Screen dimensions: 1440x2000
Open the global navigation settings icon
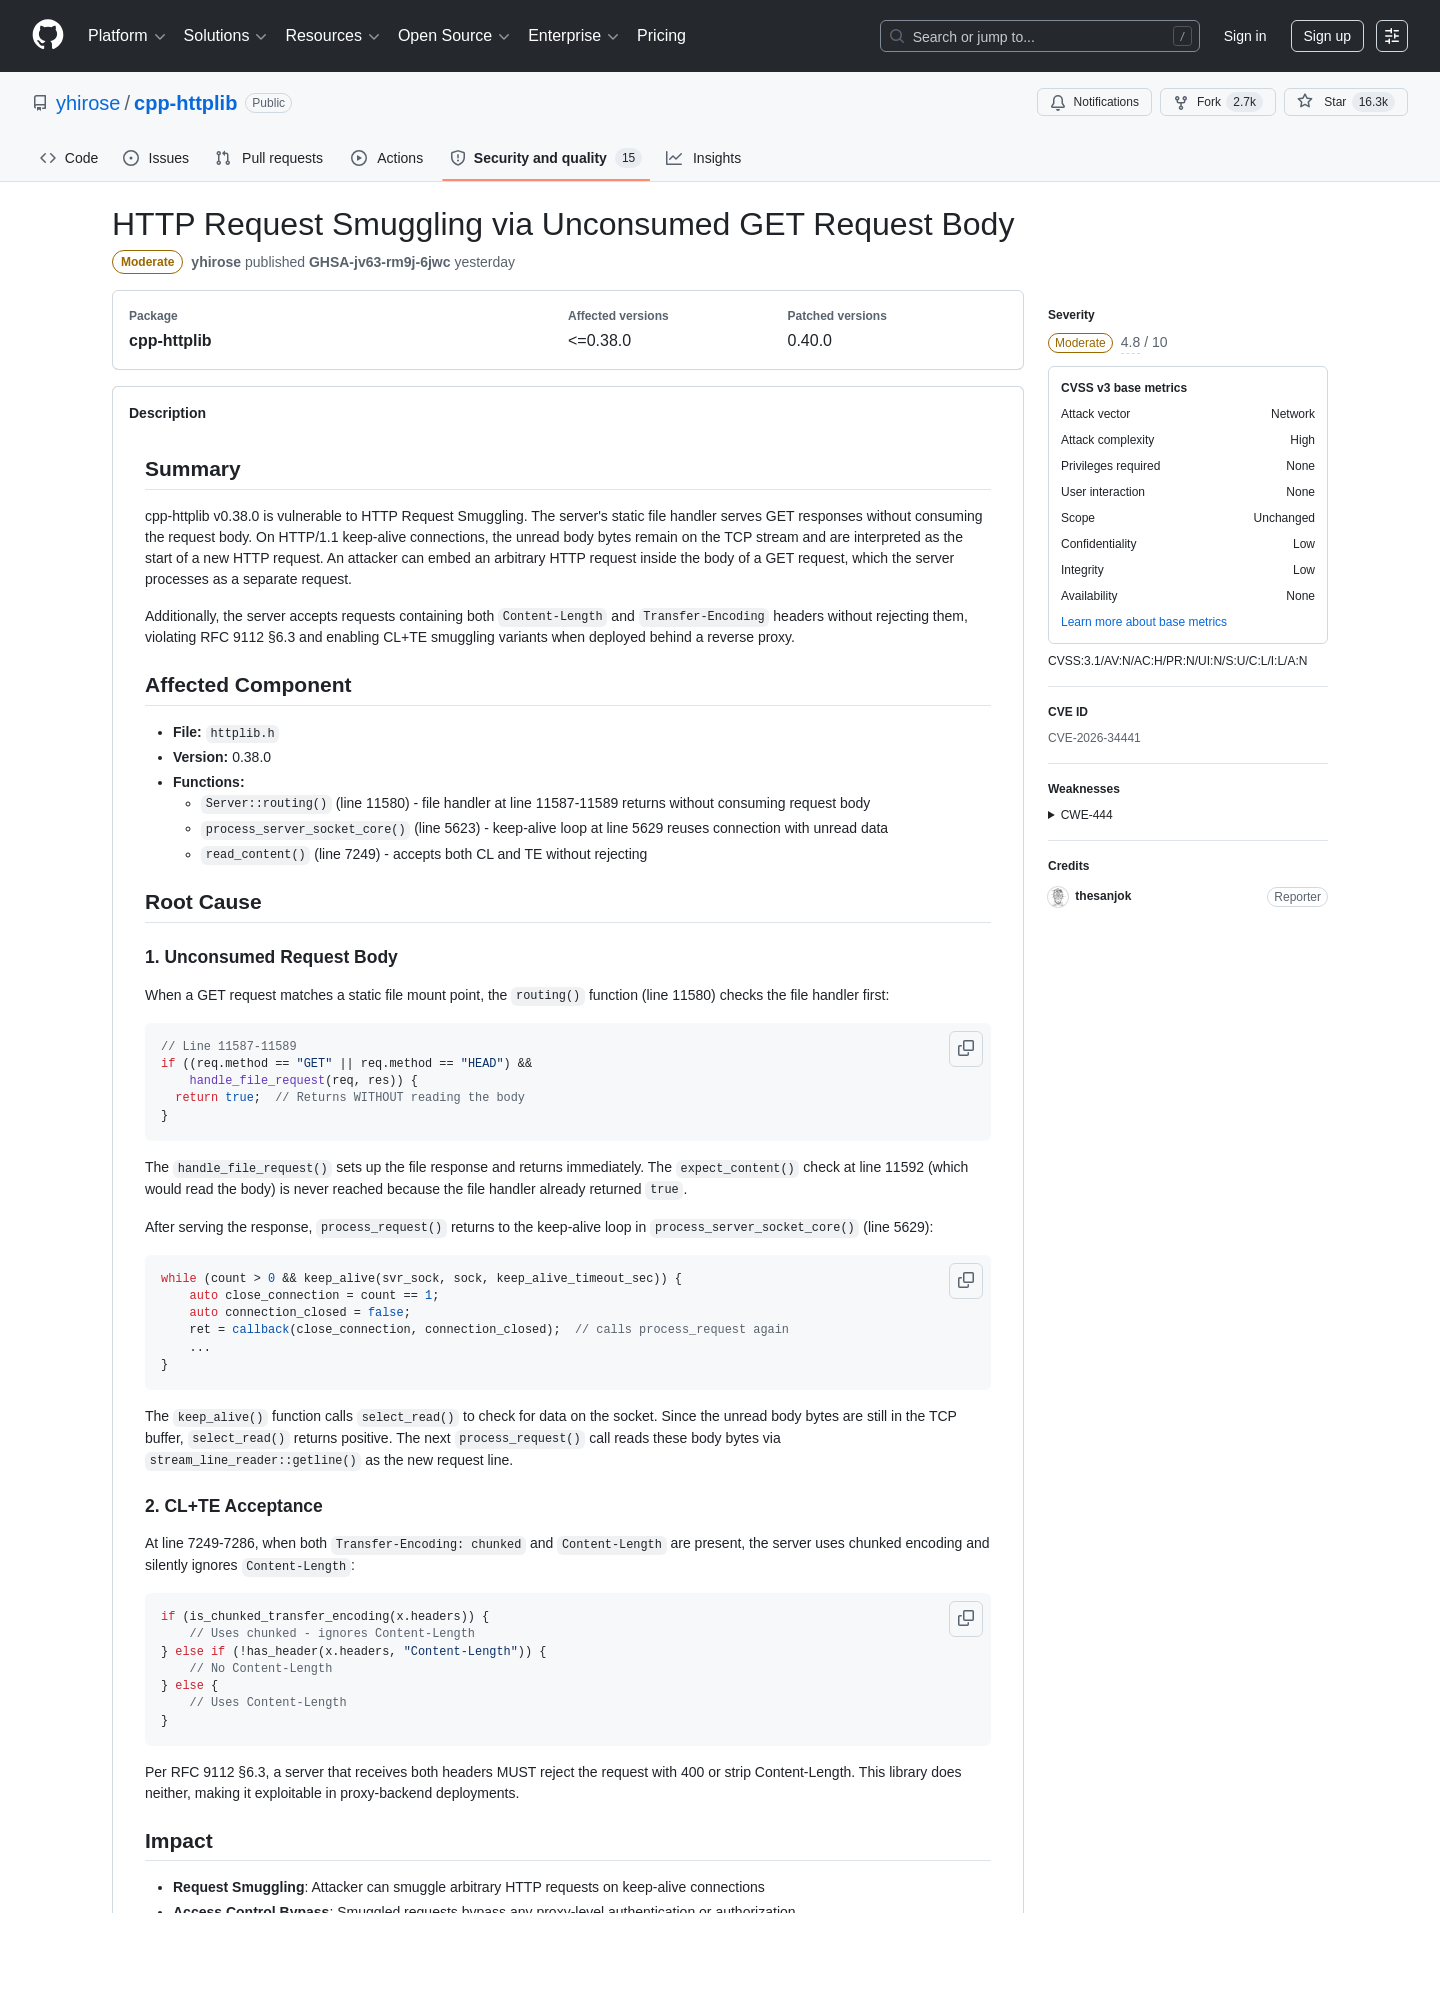[1392, 36]
